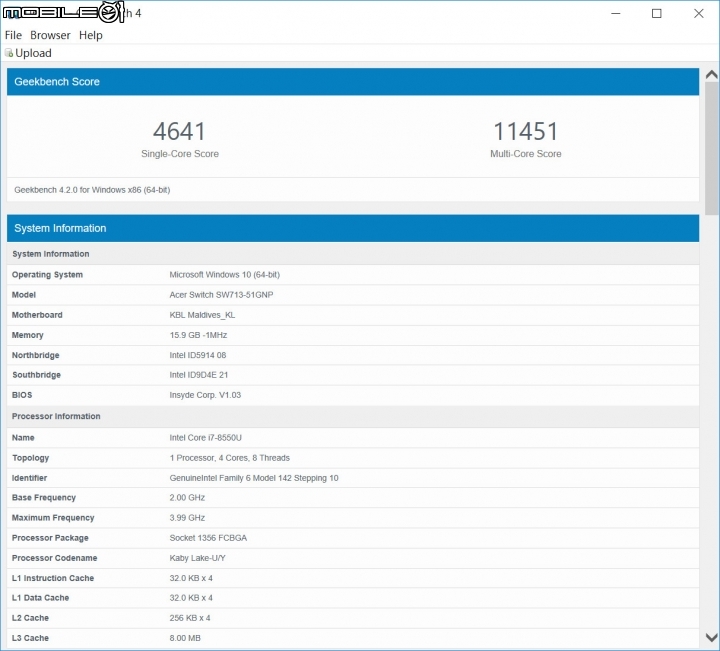
Task: Maximize the Geekbench window
Action: point(657,14)
